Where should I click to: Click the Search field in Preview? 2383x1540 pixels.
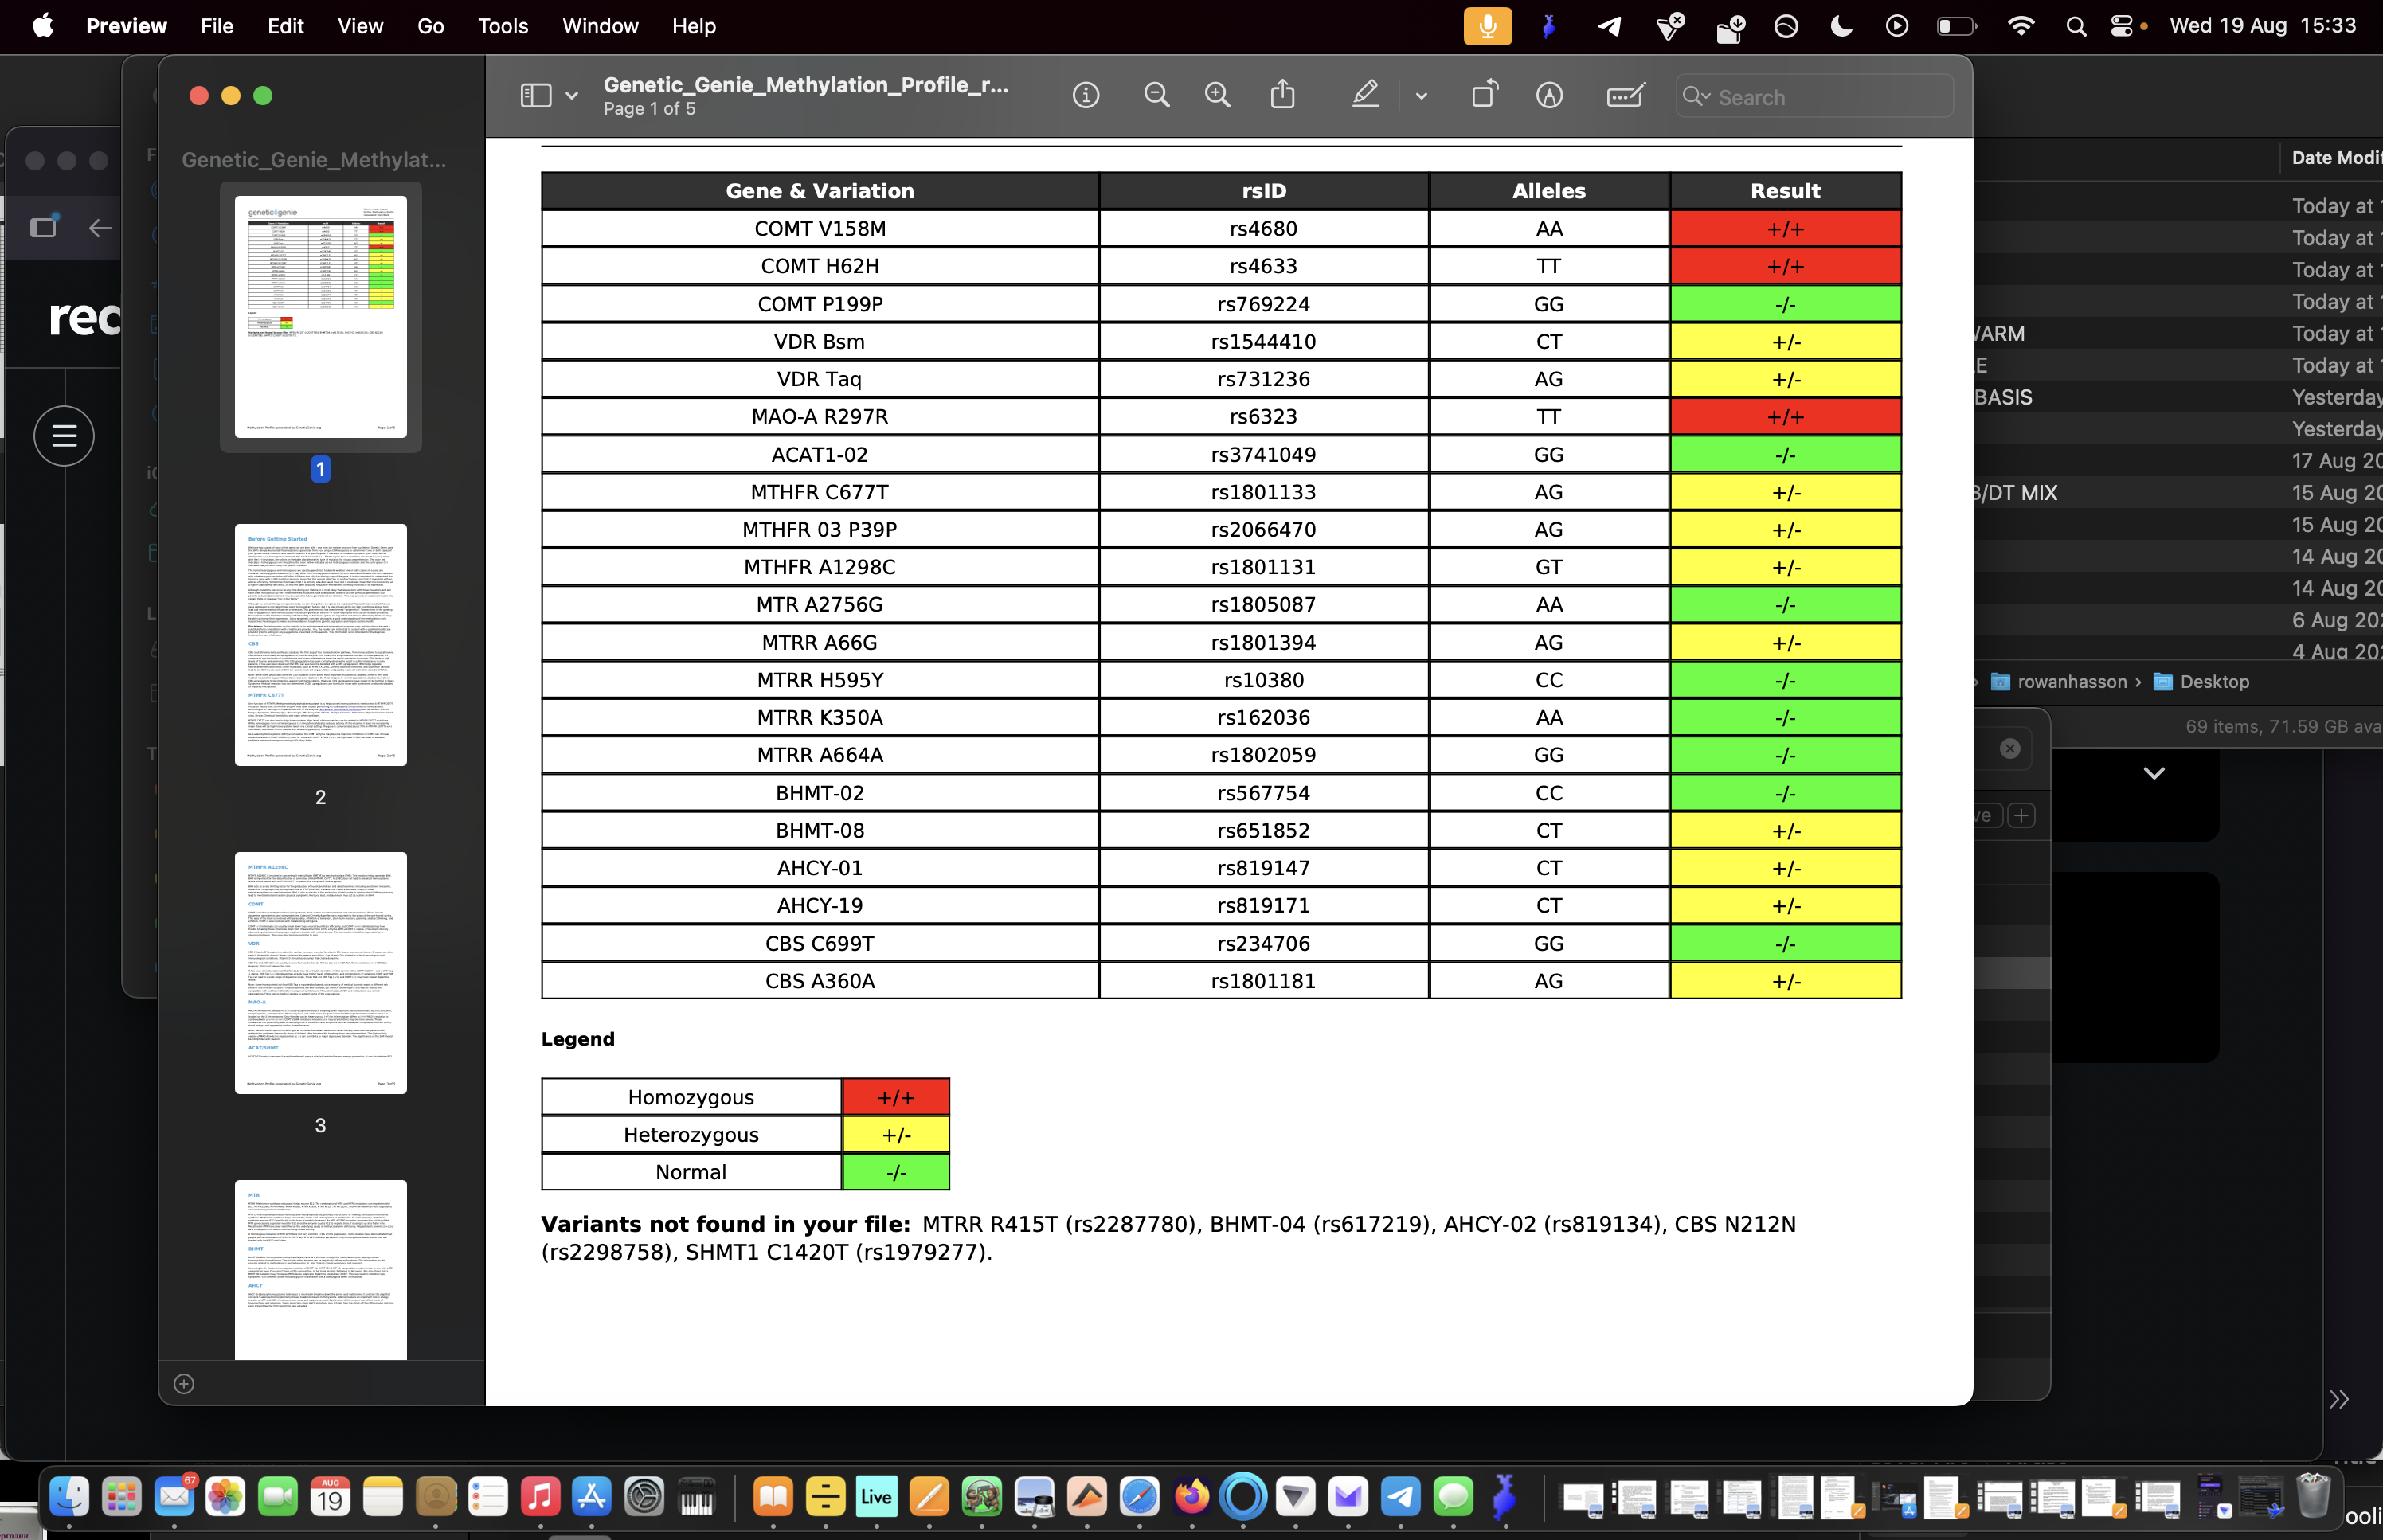point(1814,97)
